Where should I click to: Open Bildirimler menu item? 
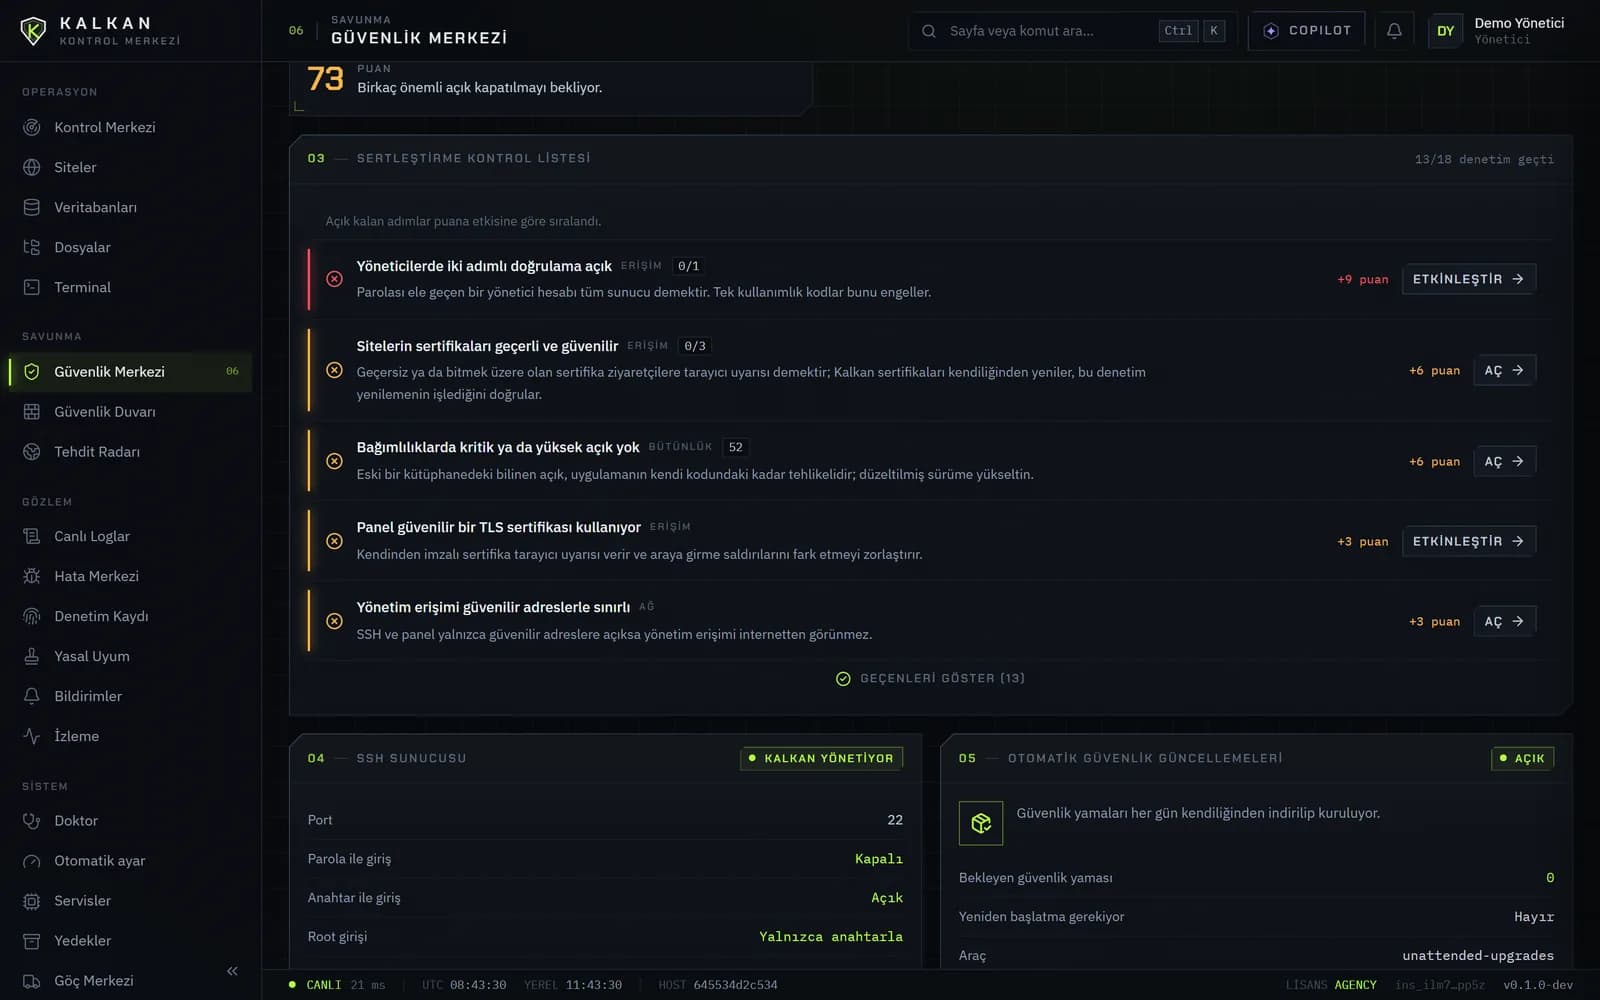130,696
